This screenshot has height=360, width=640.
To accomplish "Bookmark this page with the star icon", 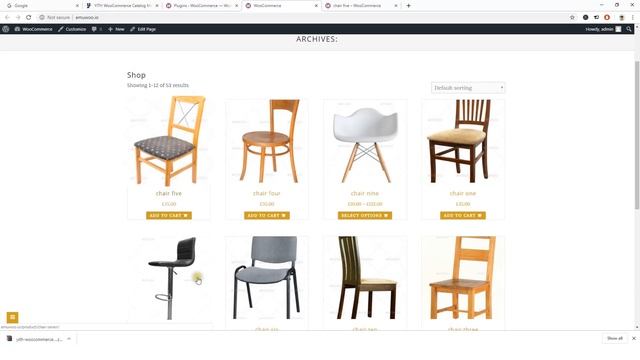I will pos(572,18).
